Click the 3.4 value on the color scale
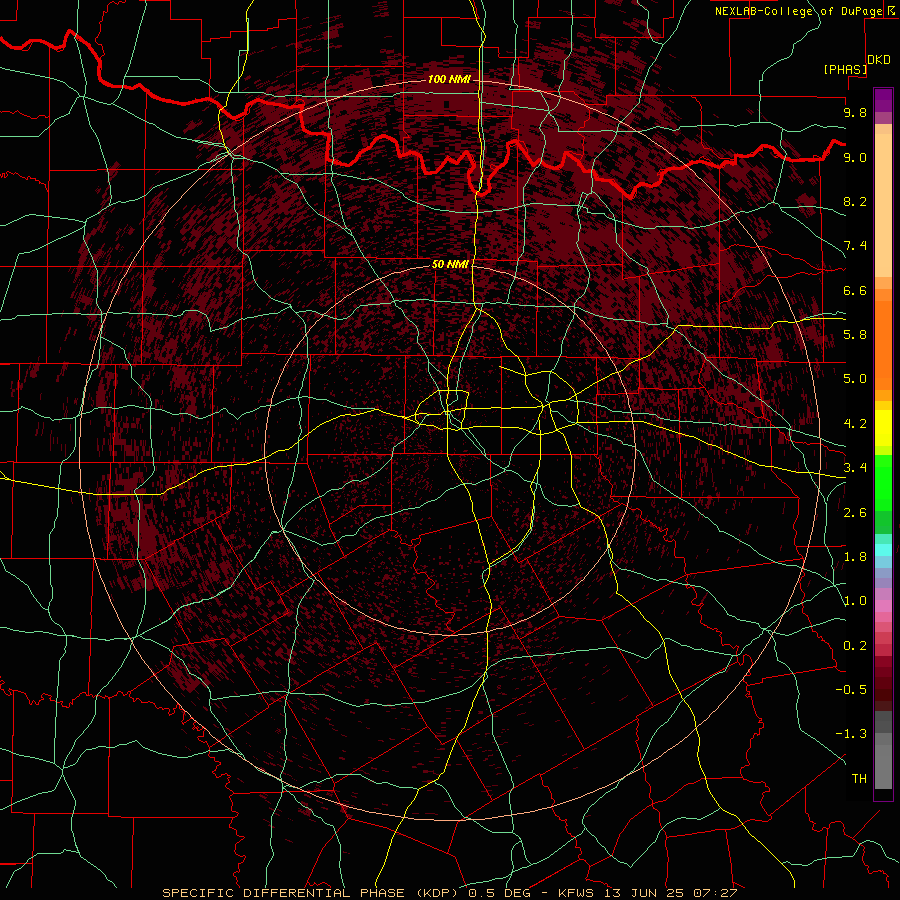This screenshot has width=900, height=900. click(x=855, y=468)
